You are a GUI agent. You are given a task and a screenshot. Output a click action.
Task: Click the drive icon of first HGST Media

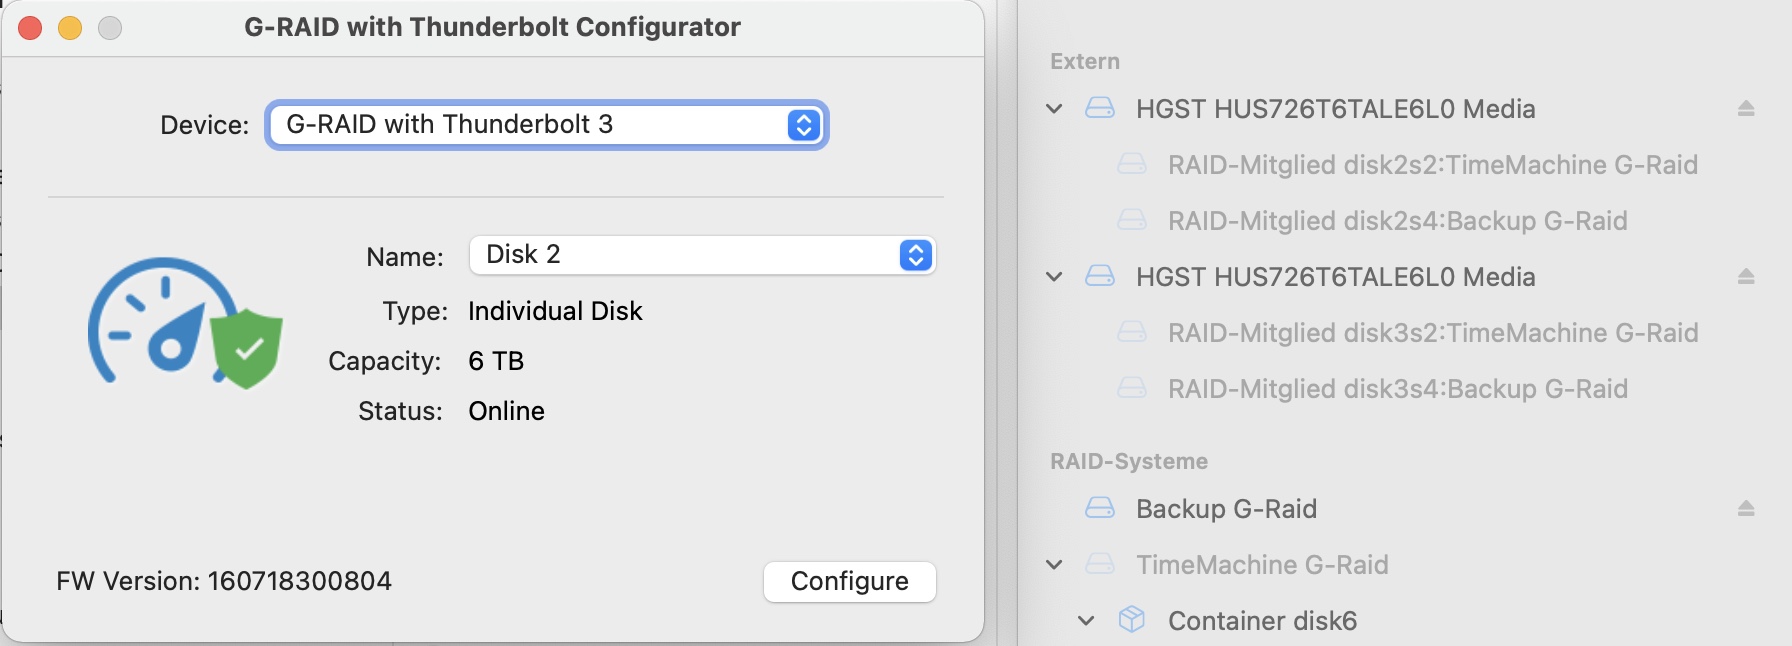[1100, 108]
